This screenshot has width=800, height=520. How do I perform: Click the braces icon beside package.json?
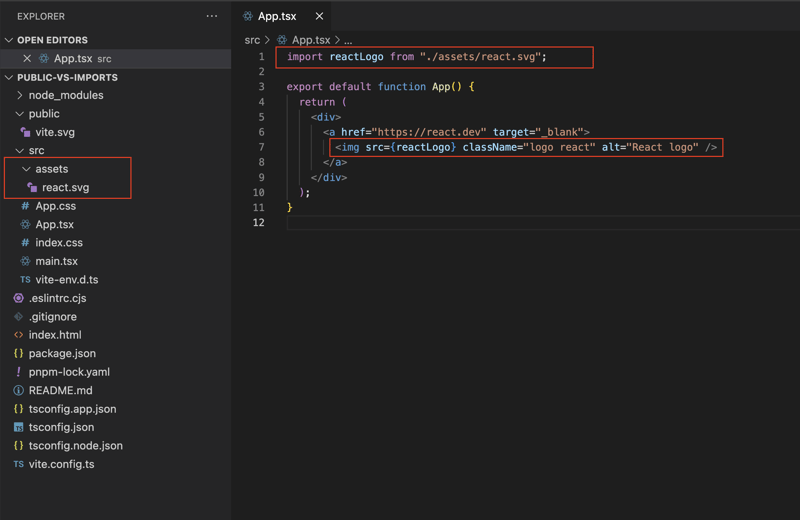[x=18, y=354]
